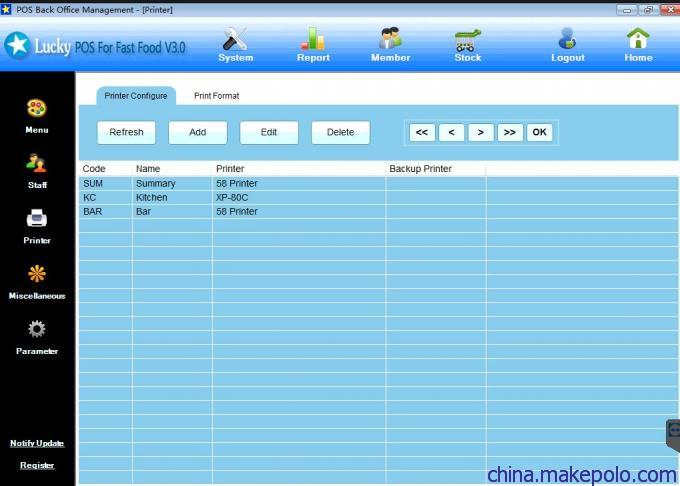Click the Logout user icon
This screenshot has width=680, height=486.
pos(567,39)
